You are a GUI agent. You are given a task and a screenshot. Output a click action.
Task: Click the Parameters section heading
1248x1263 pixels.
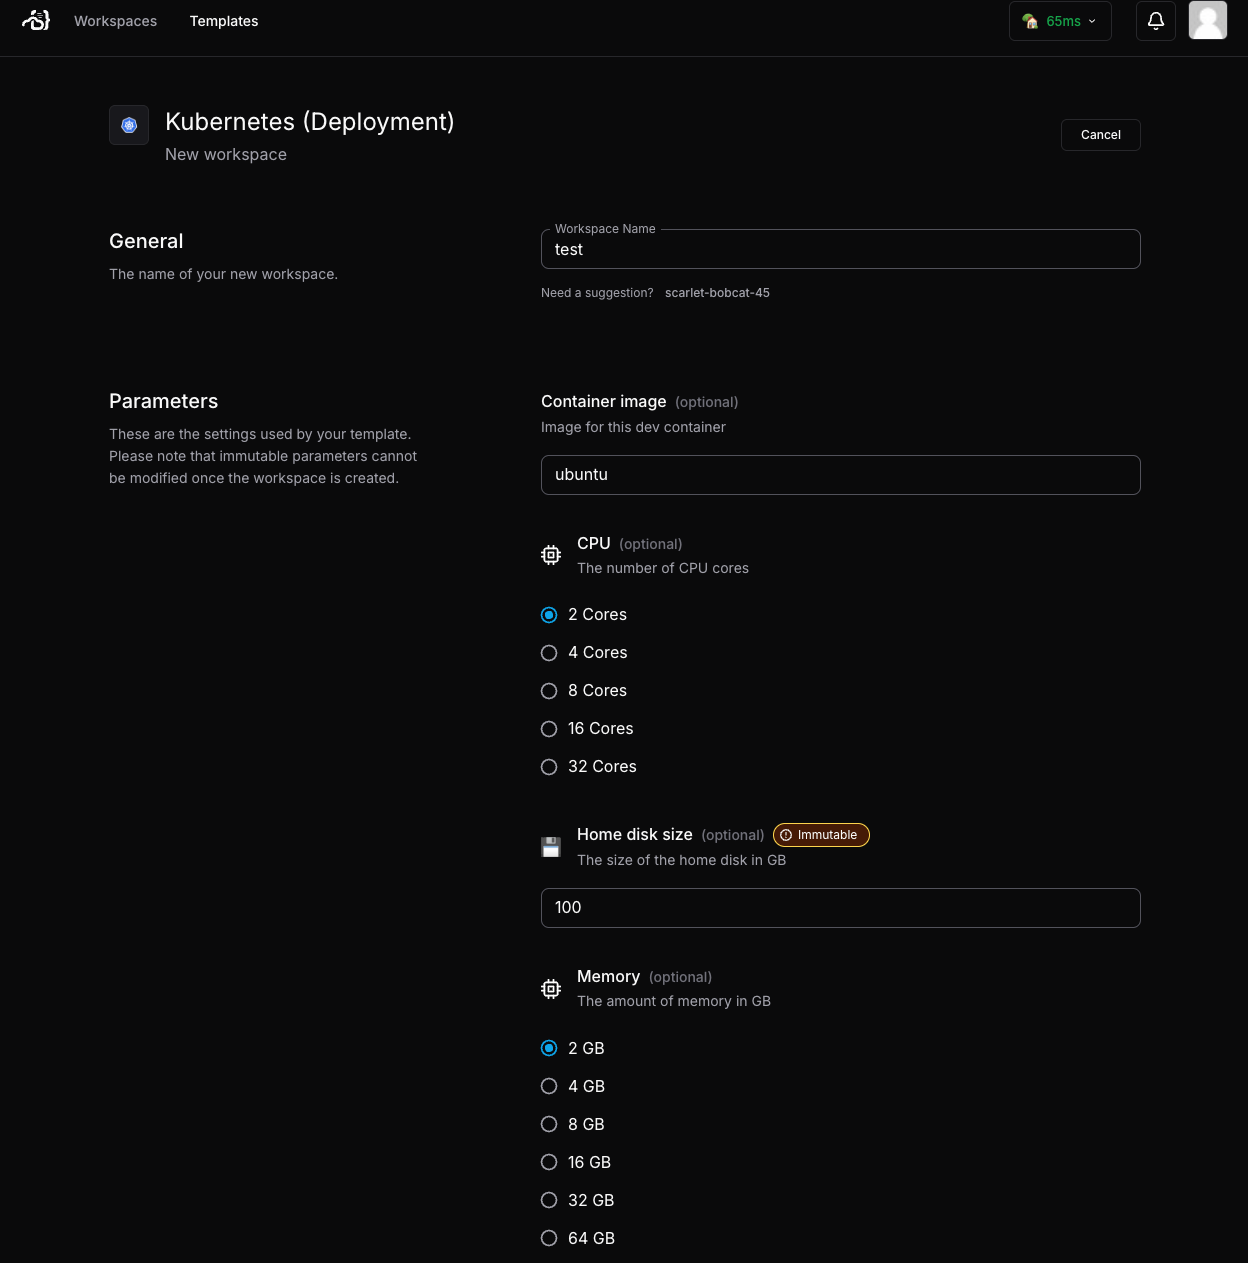click(x=163, y=401)
